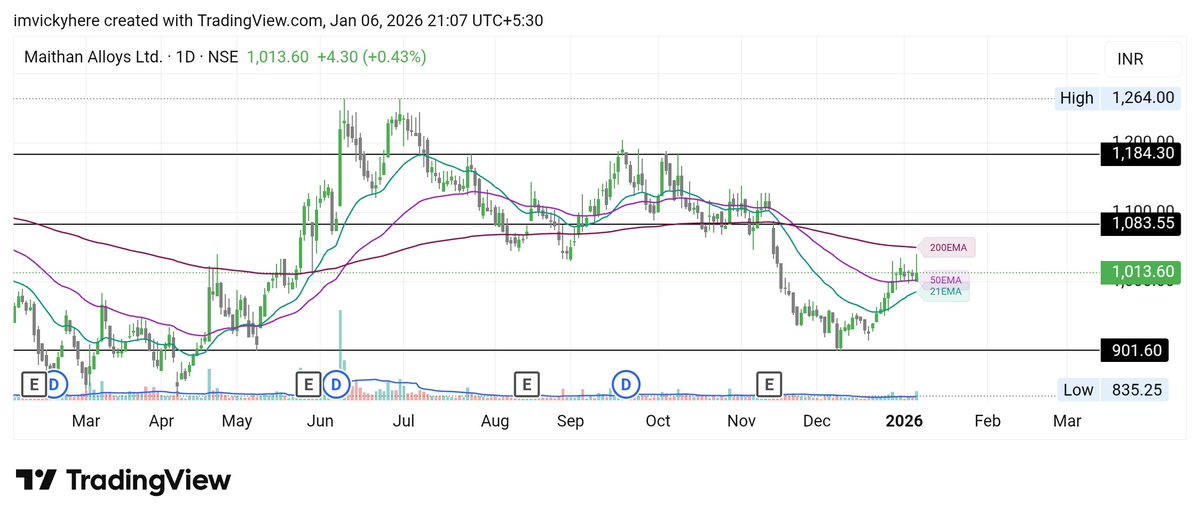Viewport: 1200px width, 521px height.
Task: Click the +4.30 (+0.43%) change value
Action: point(371,57)
